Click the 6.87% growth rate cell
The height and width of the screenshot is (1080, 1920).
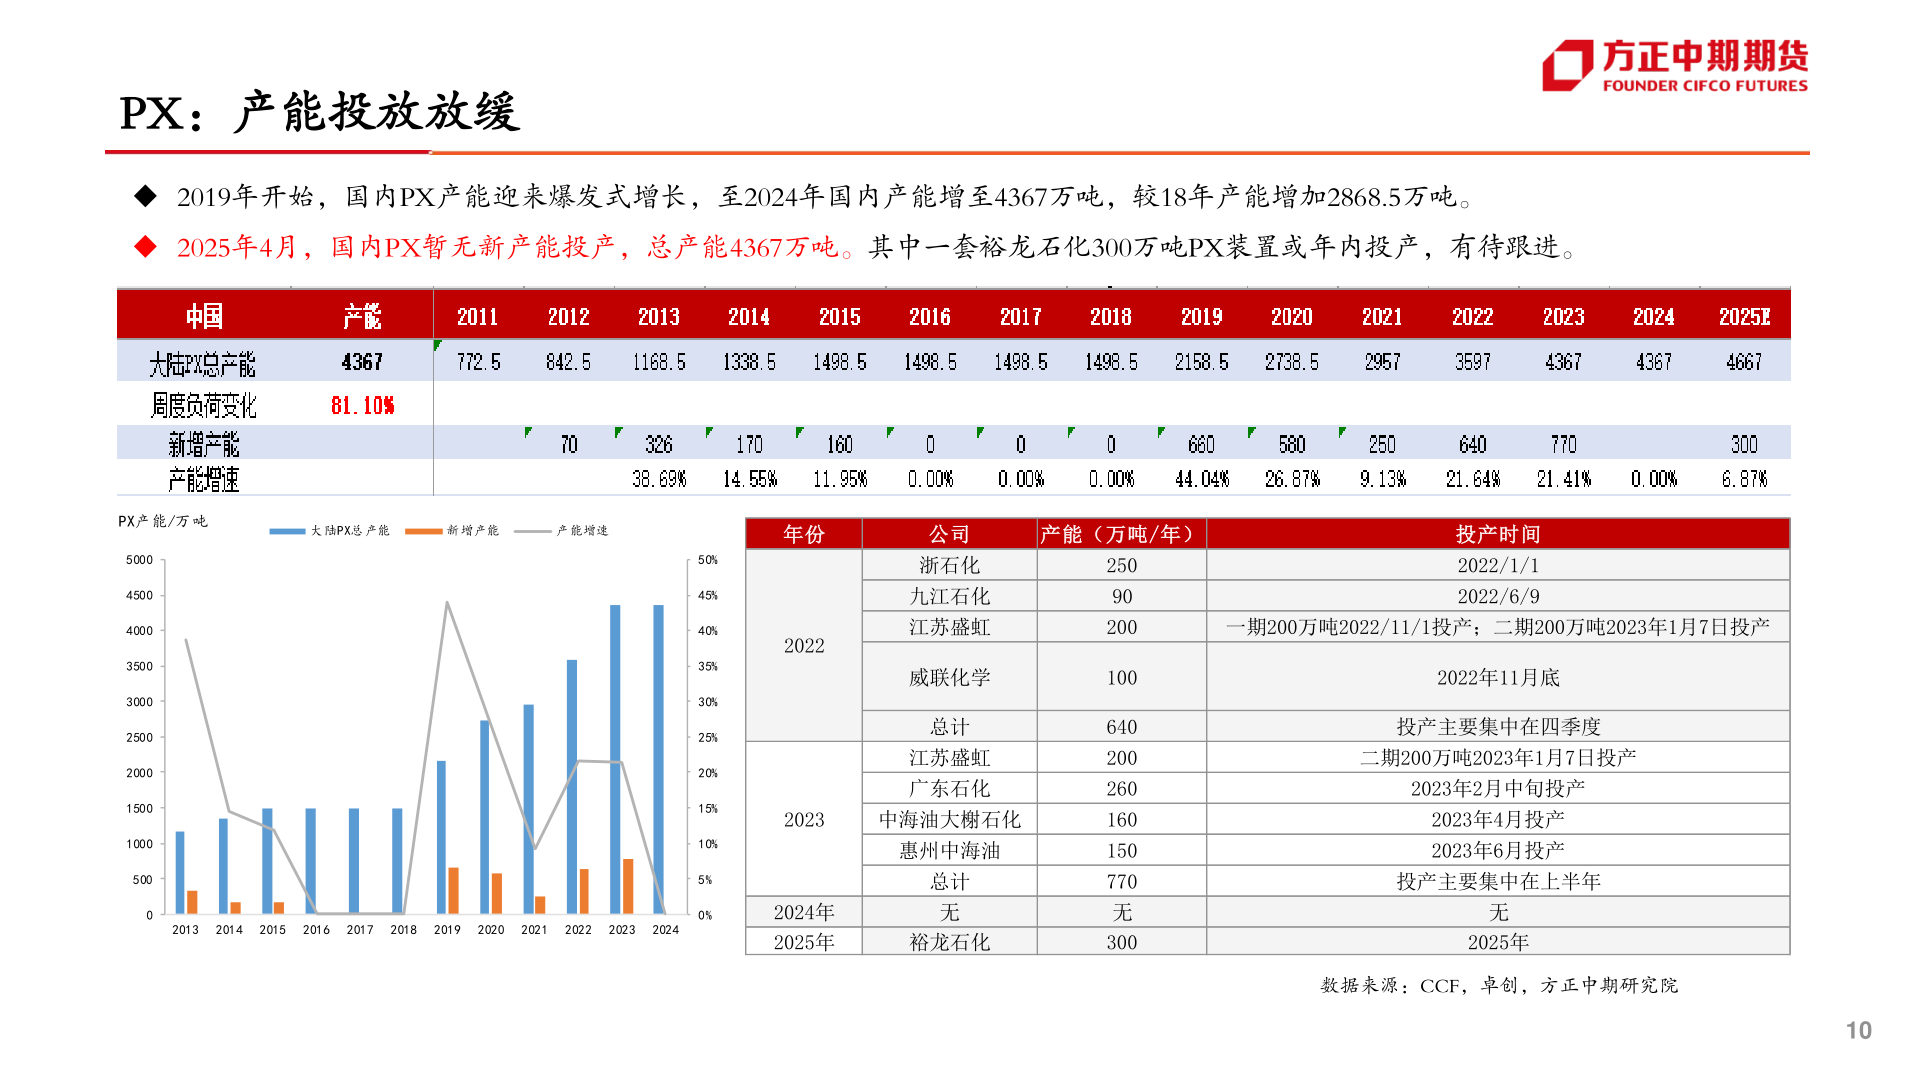click(1744, 479)
